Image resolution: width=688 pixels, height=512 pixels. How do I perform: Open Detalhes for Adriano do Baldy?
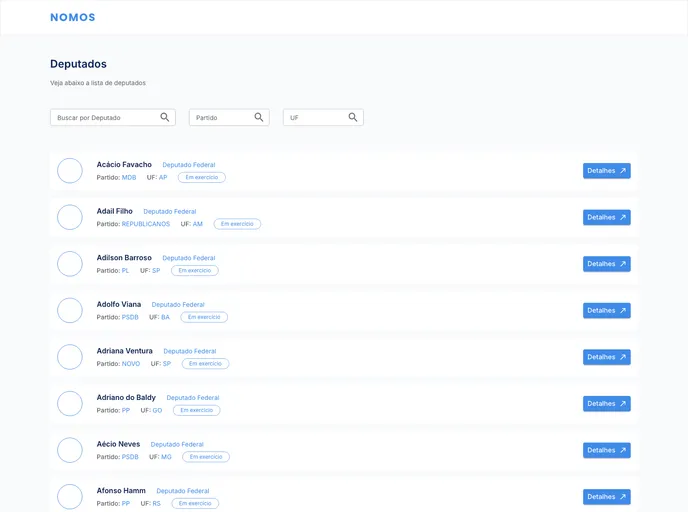606,404
